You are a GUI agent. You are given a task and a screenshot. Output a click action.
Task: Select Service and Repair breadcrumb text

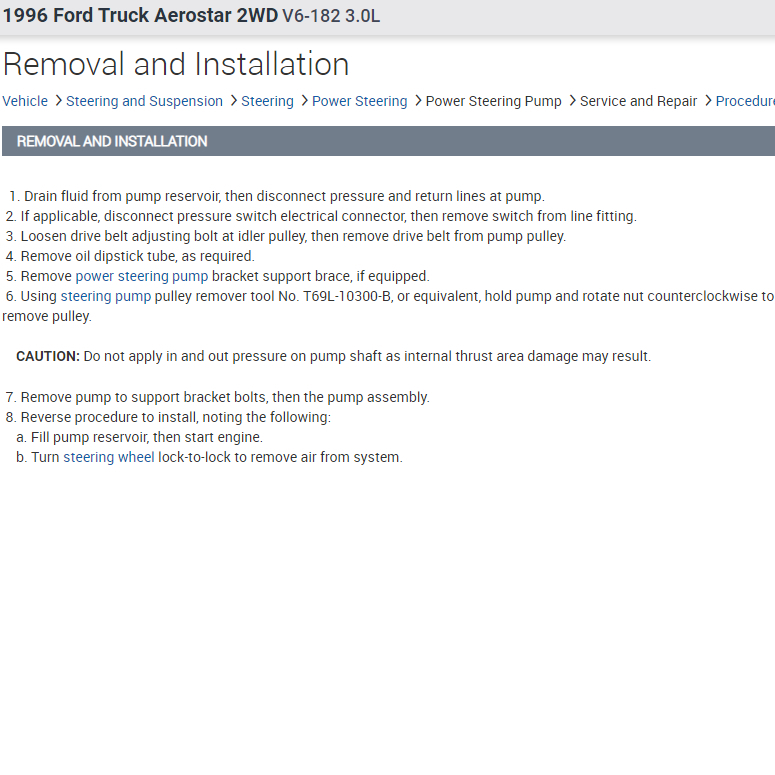[x=638, y=101]
